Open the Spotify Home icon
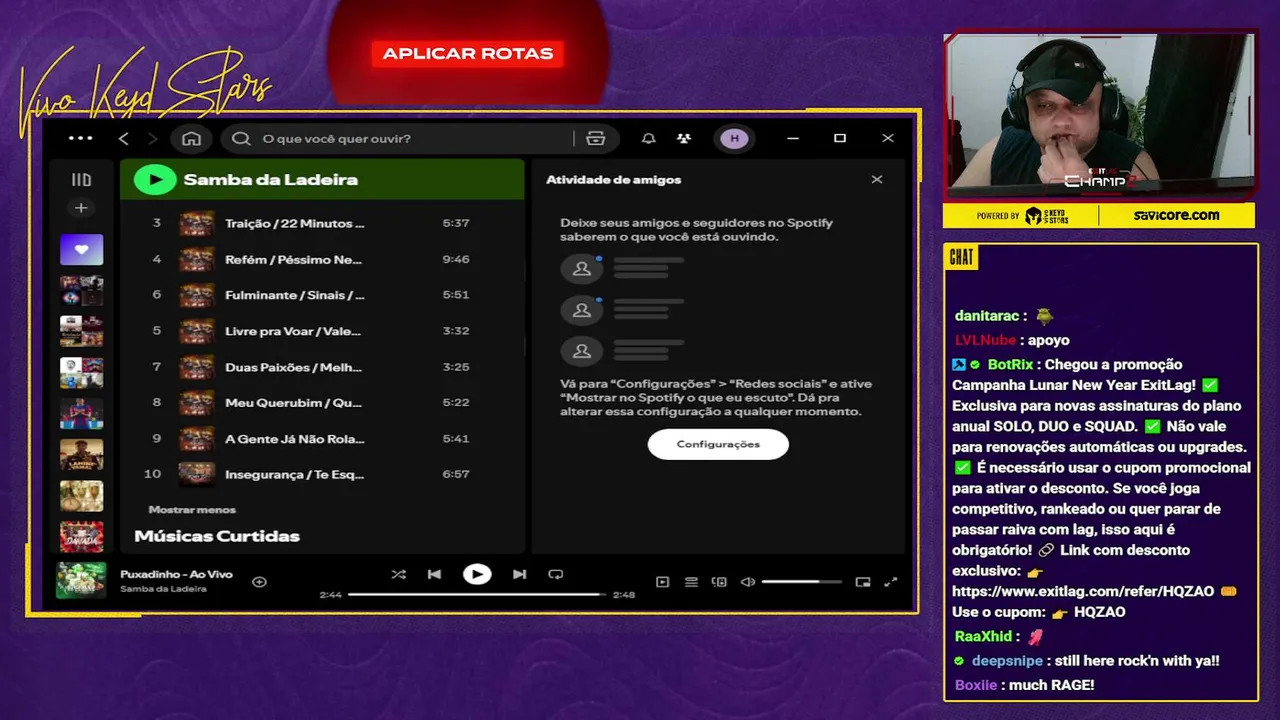 (192, 138)
